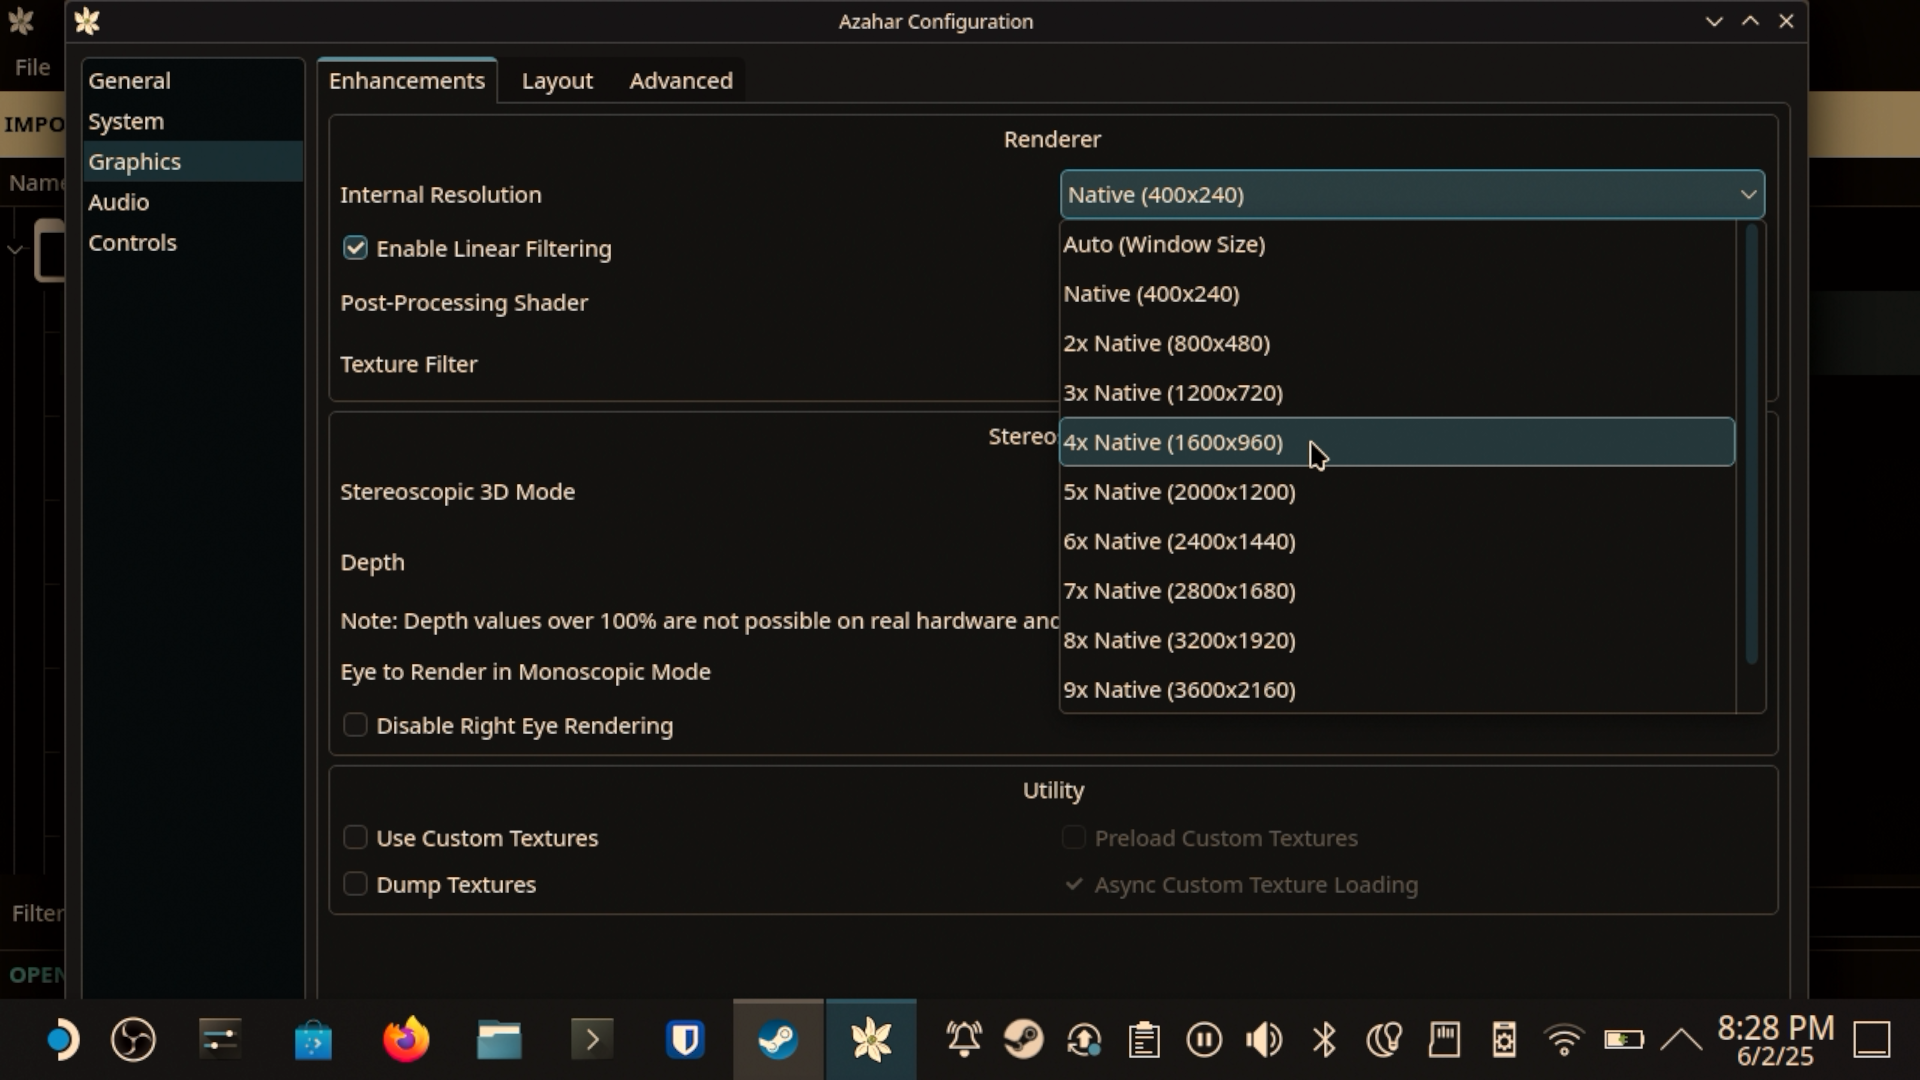Open the Bluetooth tray icon
The width and height of the screenshot is (1920, 1080).
(x=1324, y=1041)
